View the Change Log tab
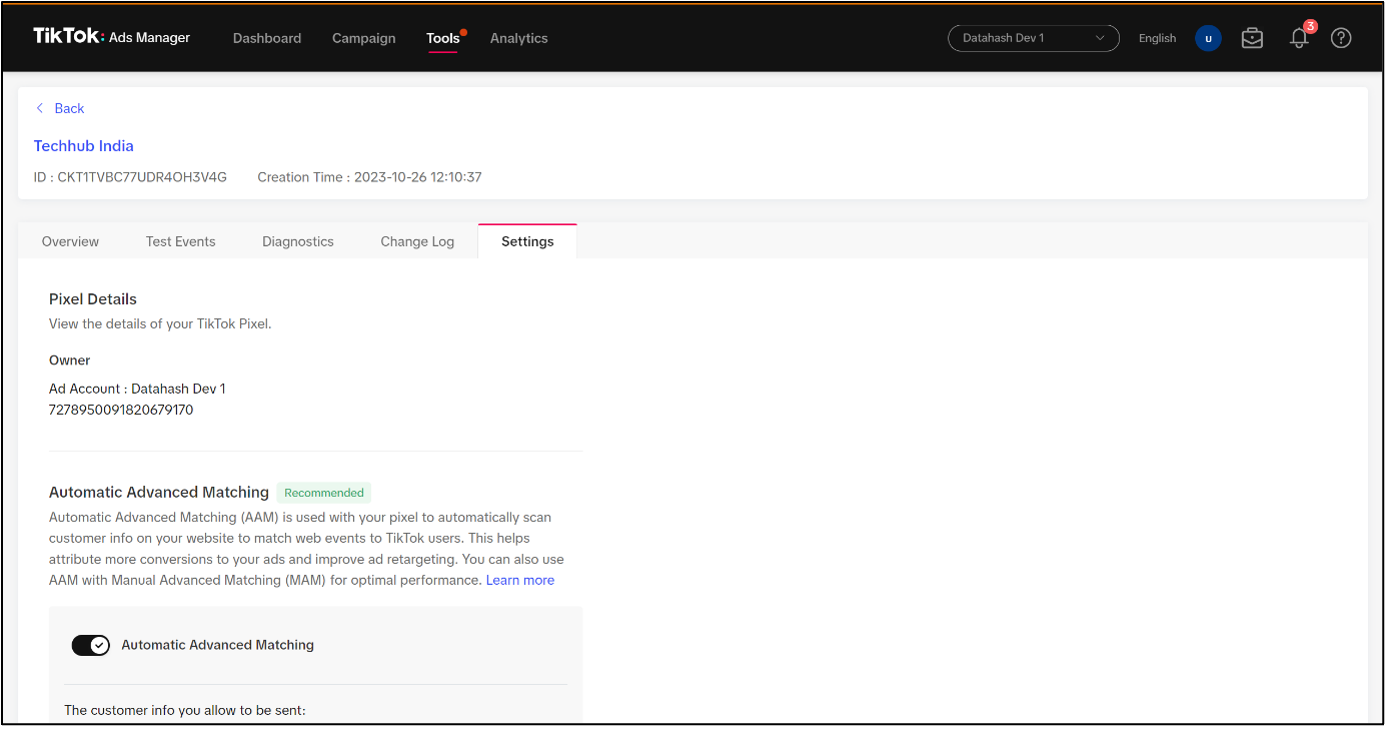1390x730 pixels. point(417,241)
